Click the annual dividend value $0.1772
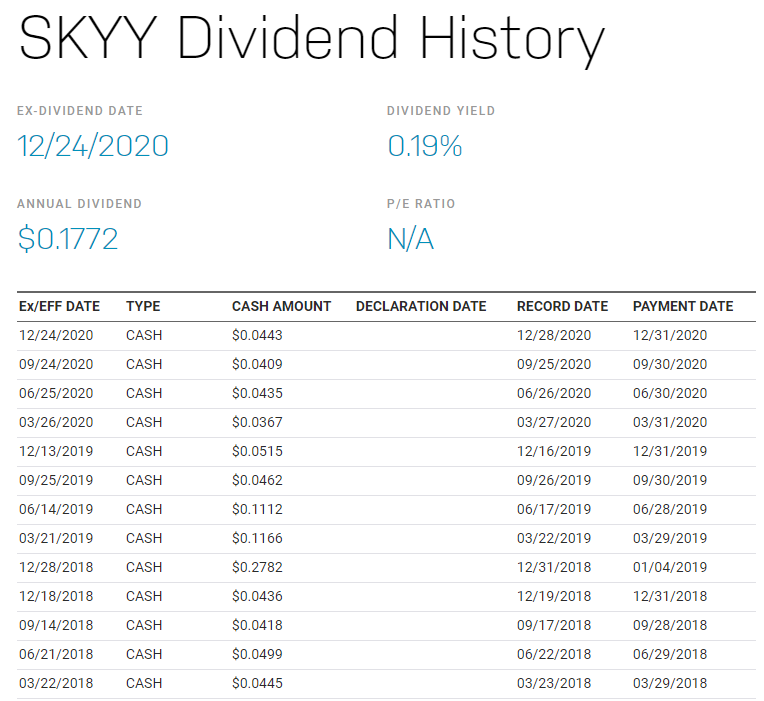Viewport: 764px width, 701px height. tap(68, 239)
